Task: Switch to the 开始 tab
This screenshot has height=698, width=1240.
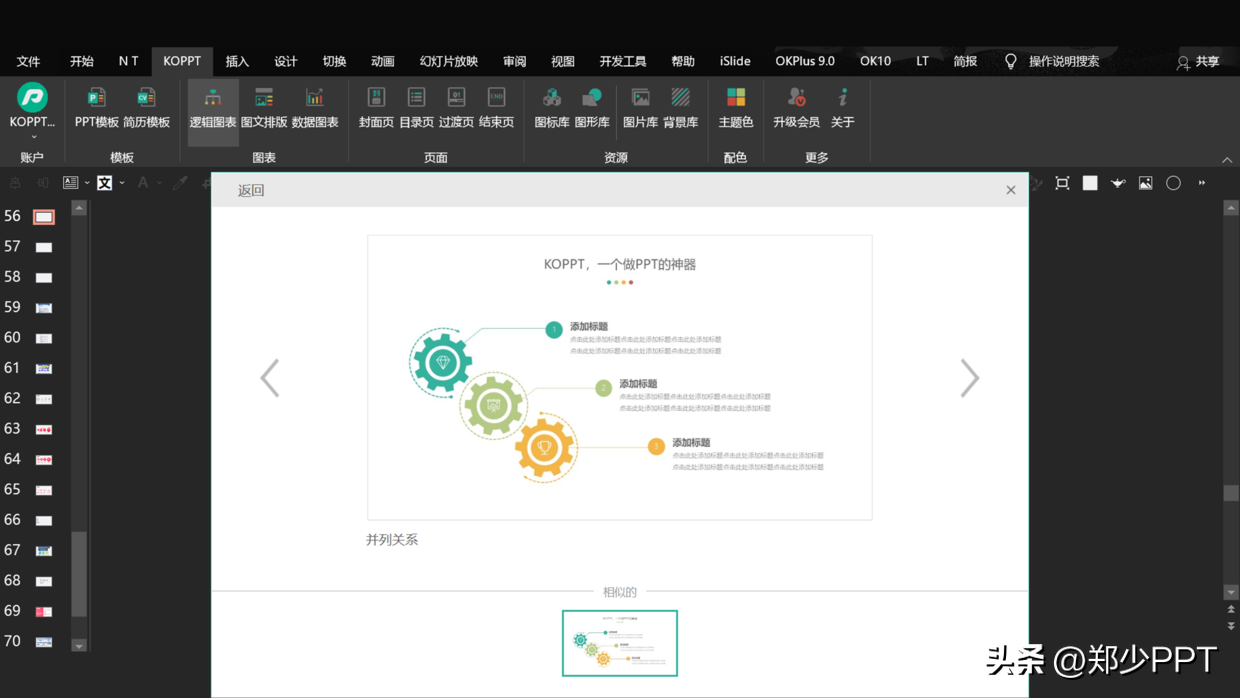Action: pyautogui.click(x=82, y=61)
